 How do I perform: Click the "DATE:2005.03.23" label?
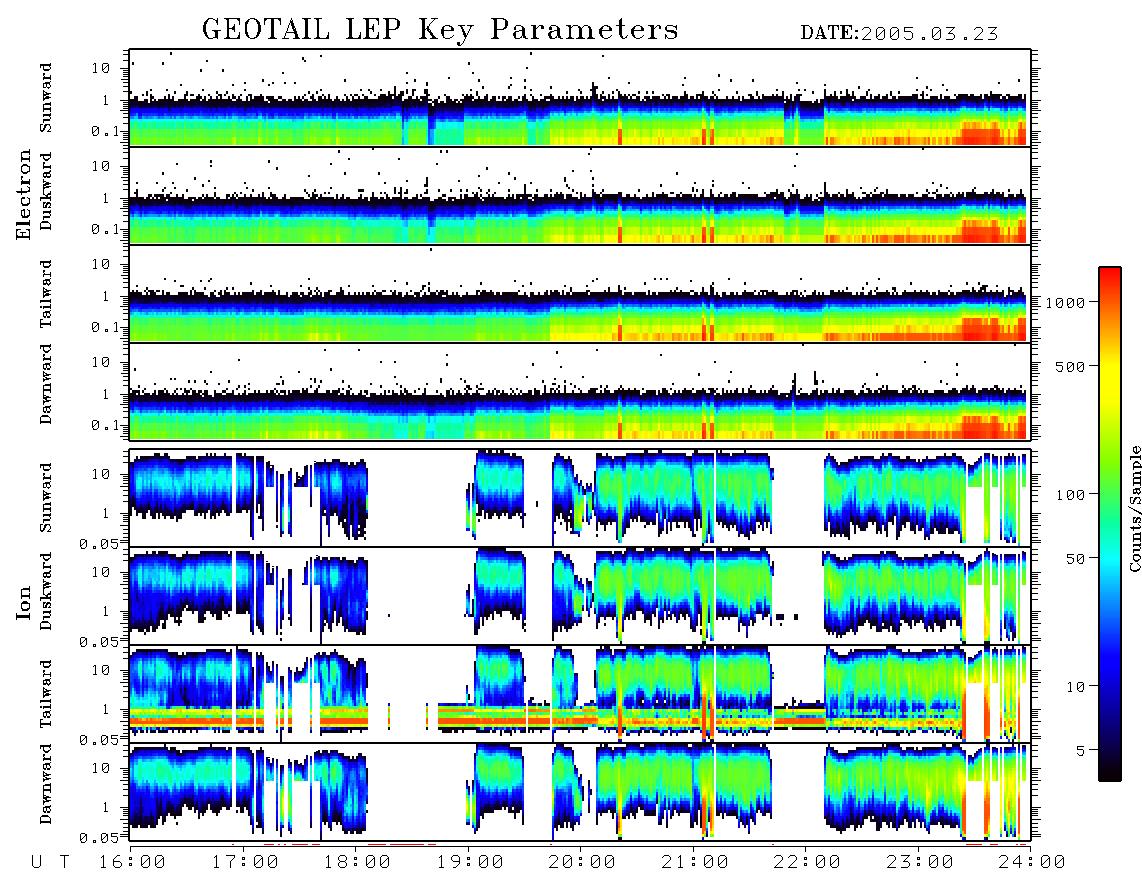coord(899,34)
